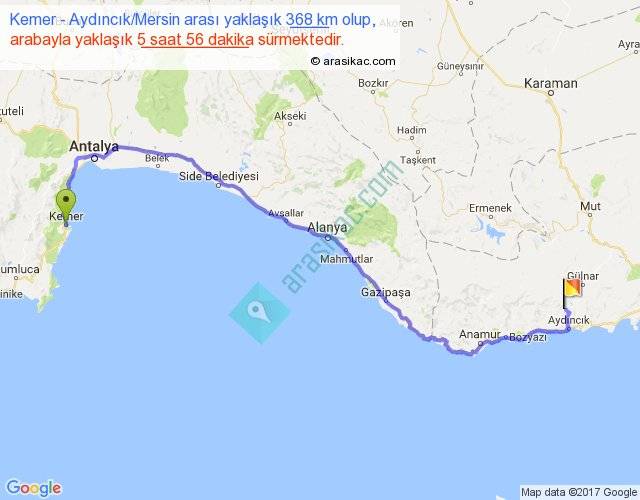The image size is (640, 500).
Task: Select the Gazipaşa label on the map
Action: pyautogui.click(x=386, y=292)
